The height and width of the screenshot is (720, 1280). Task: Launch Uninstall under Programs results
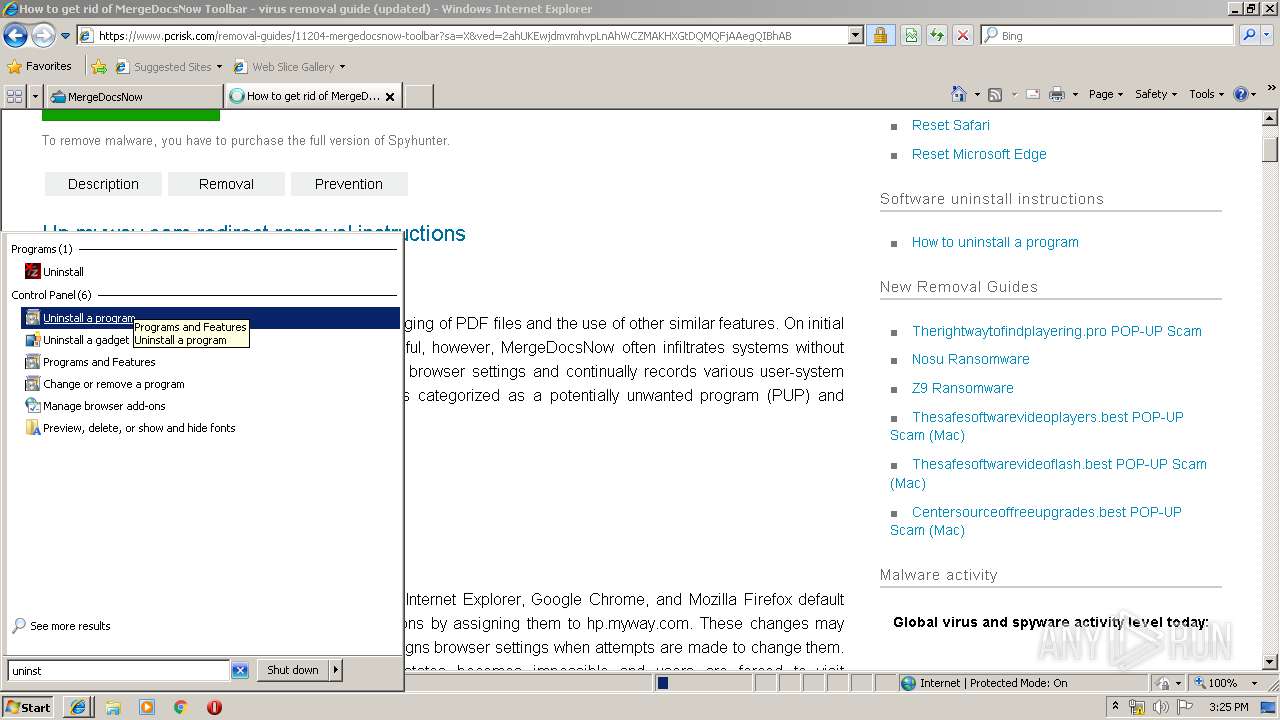pyautogui.click(x=210, y=272)
